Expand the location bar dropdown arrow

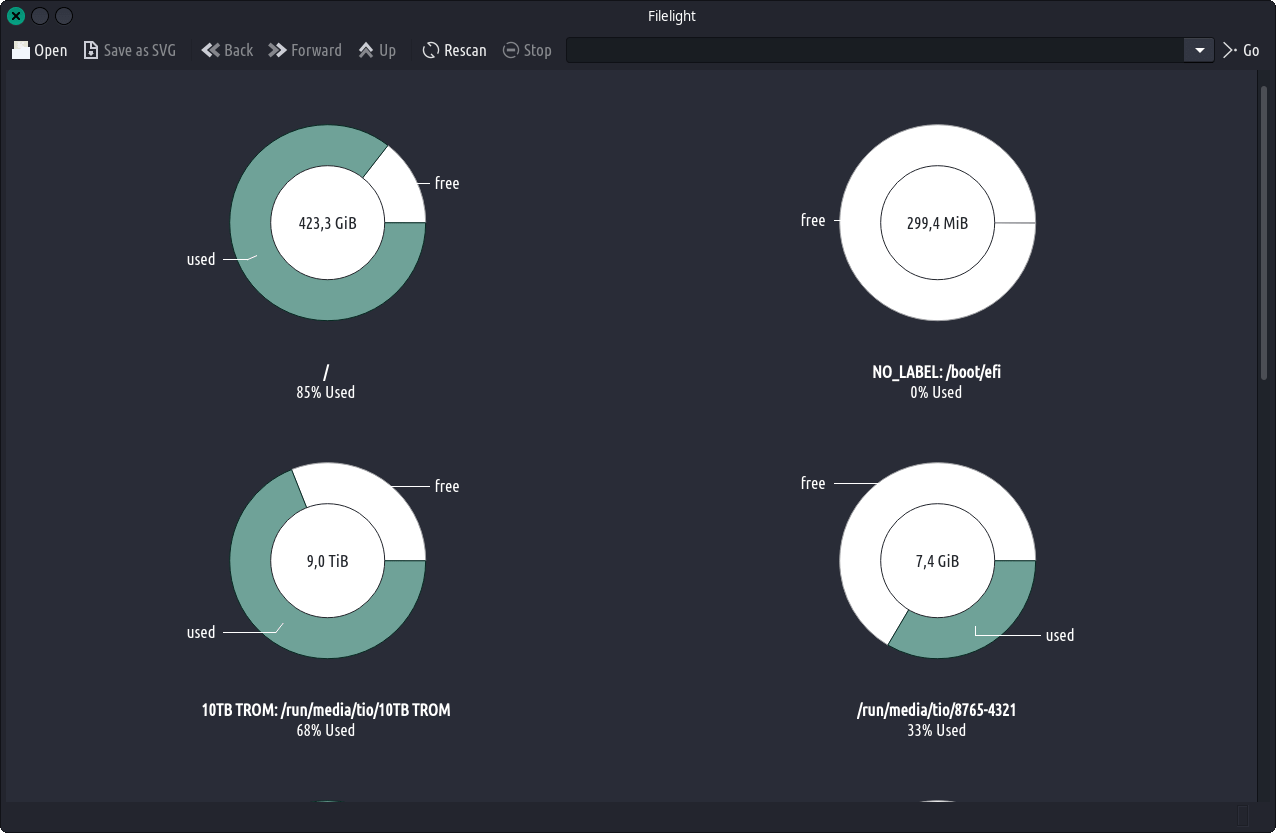pyautogui.click(x=1199, y=50)
